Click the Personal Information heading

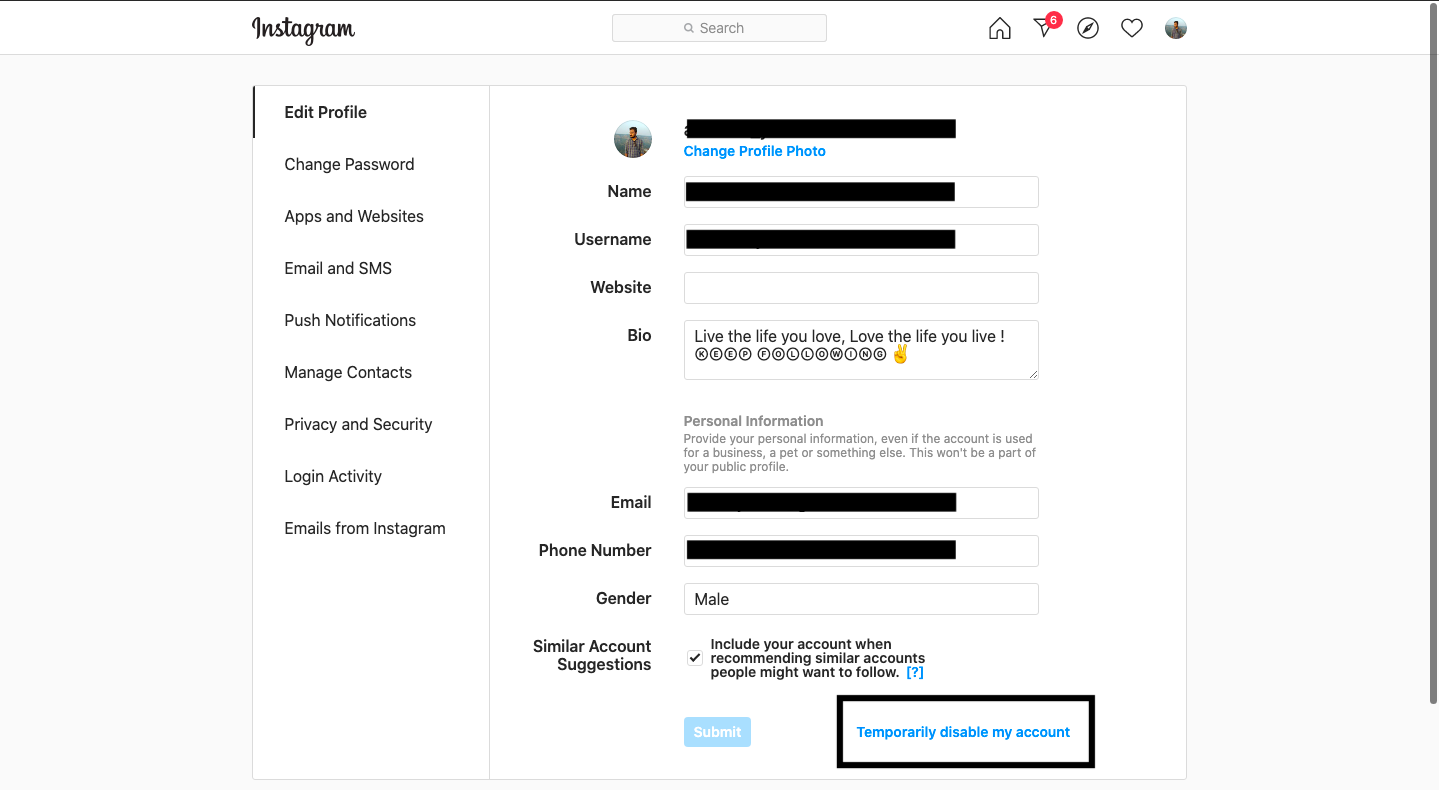753,421
